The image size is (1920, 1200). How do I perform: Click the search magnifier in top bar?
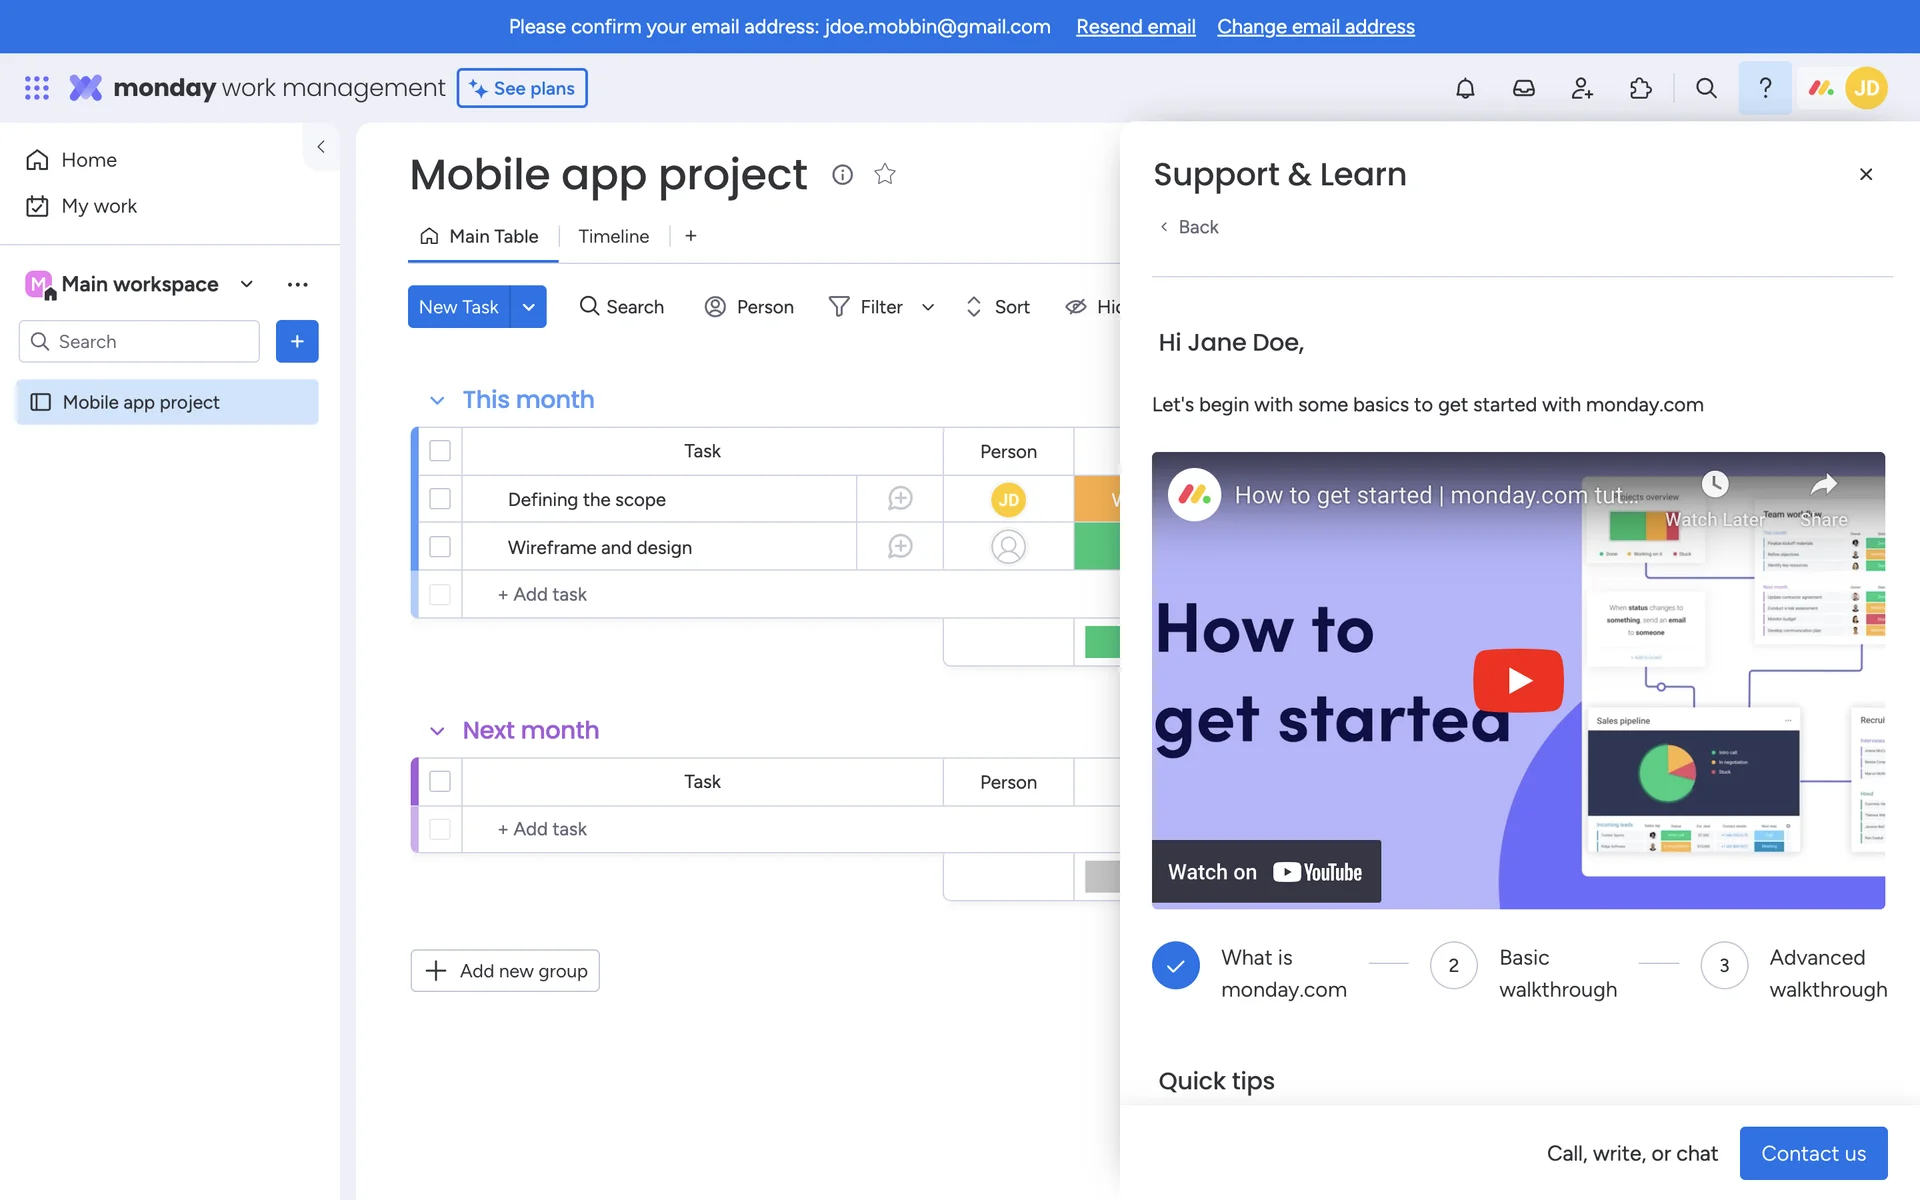click(1706, 88)
